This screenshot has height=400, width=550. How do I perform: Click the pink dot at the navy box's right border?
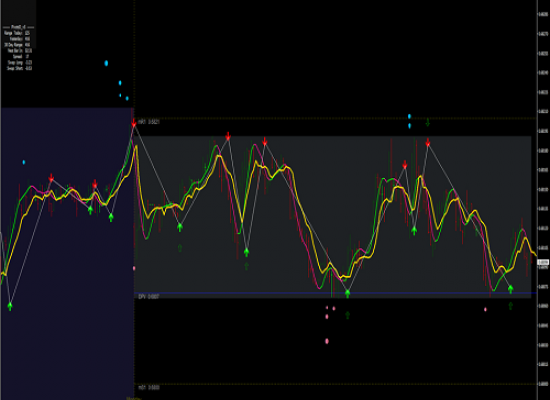click(134, 268)
